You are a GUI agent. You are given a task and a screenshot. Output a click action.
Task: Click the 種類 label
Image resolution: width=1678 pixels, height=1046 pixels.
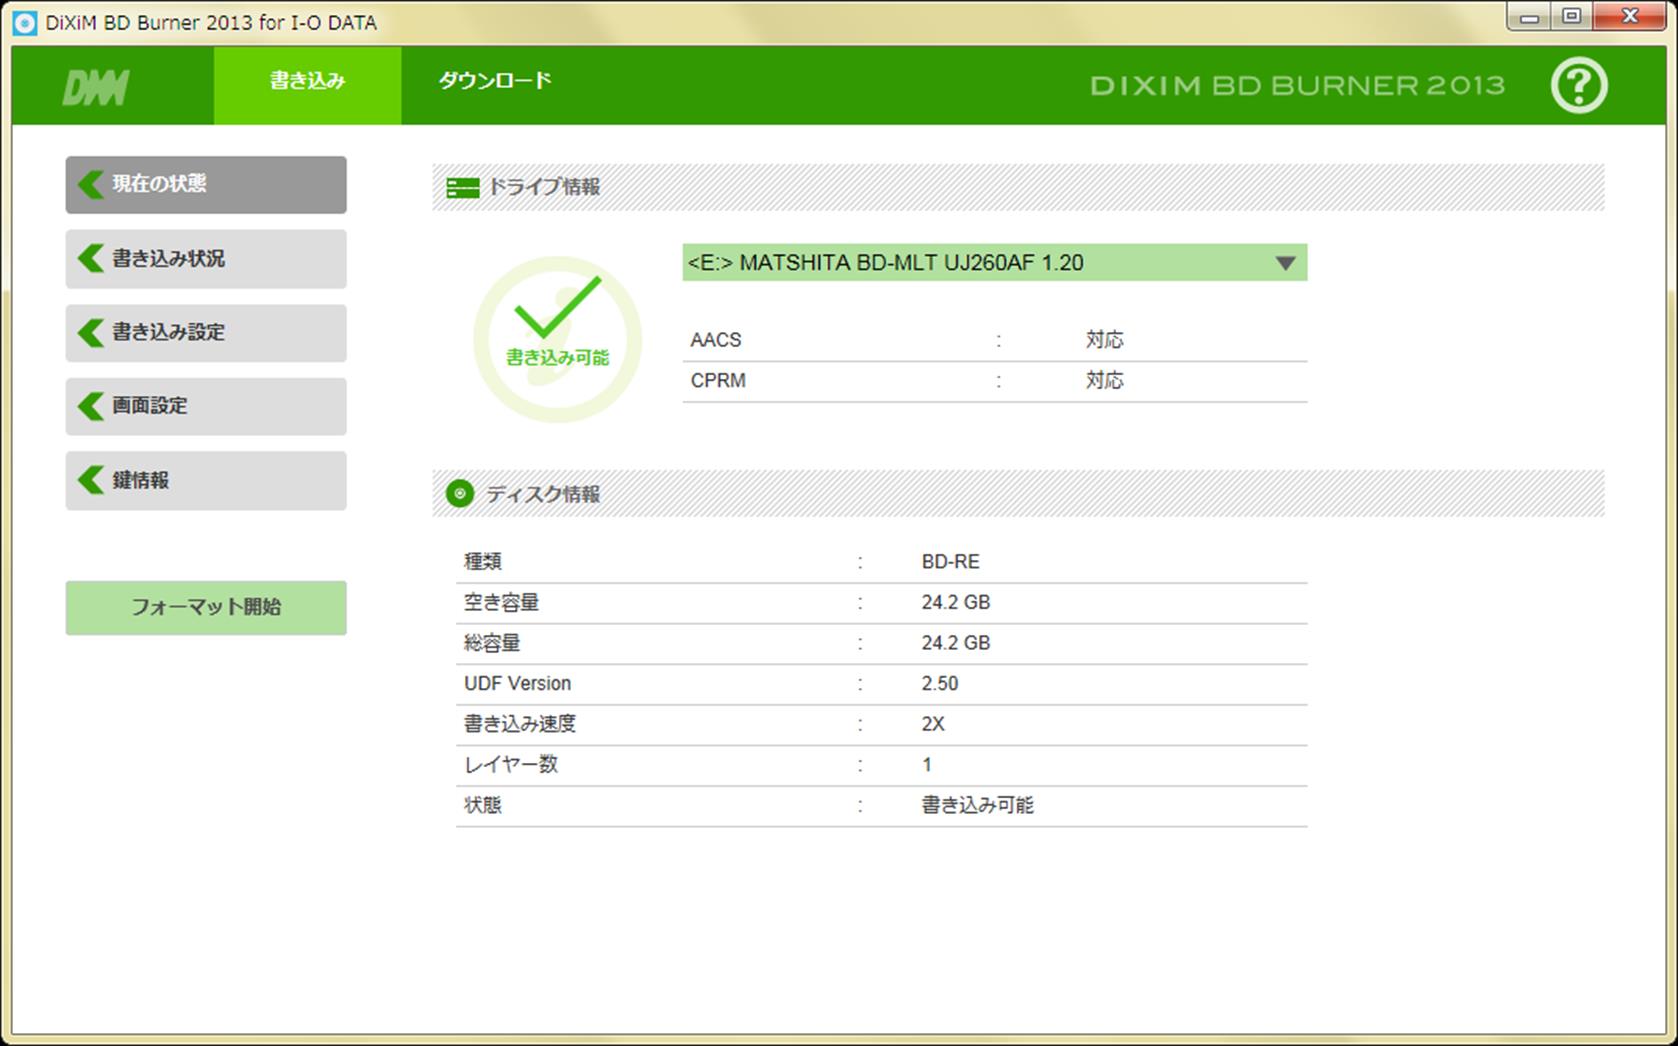[x=483, y=562]
